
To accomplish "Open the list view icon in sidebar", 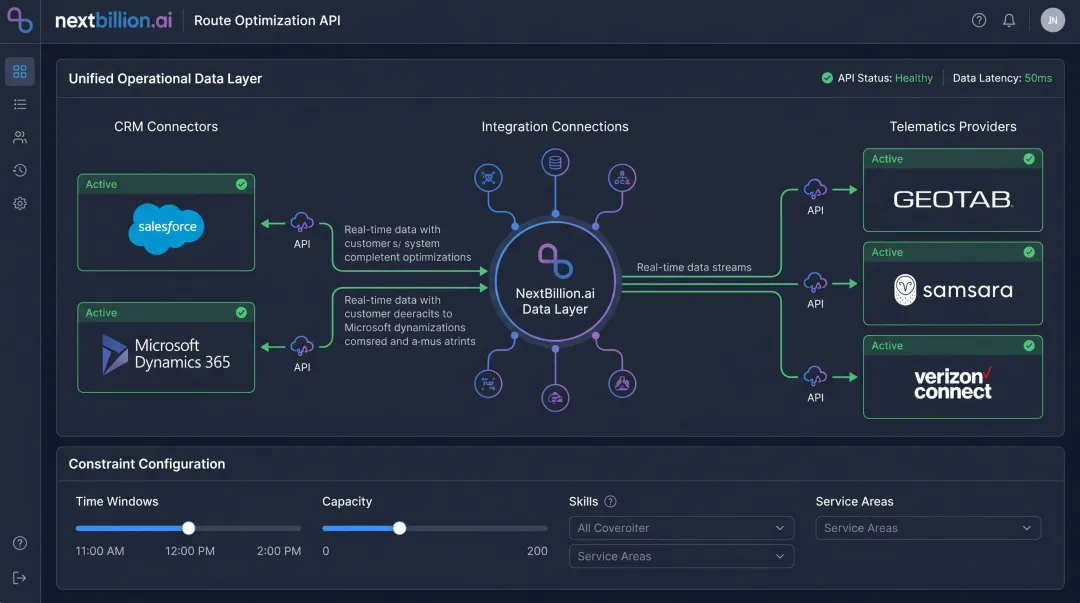I will [20, 104].
